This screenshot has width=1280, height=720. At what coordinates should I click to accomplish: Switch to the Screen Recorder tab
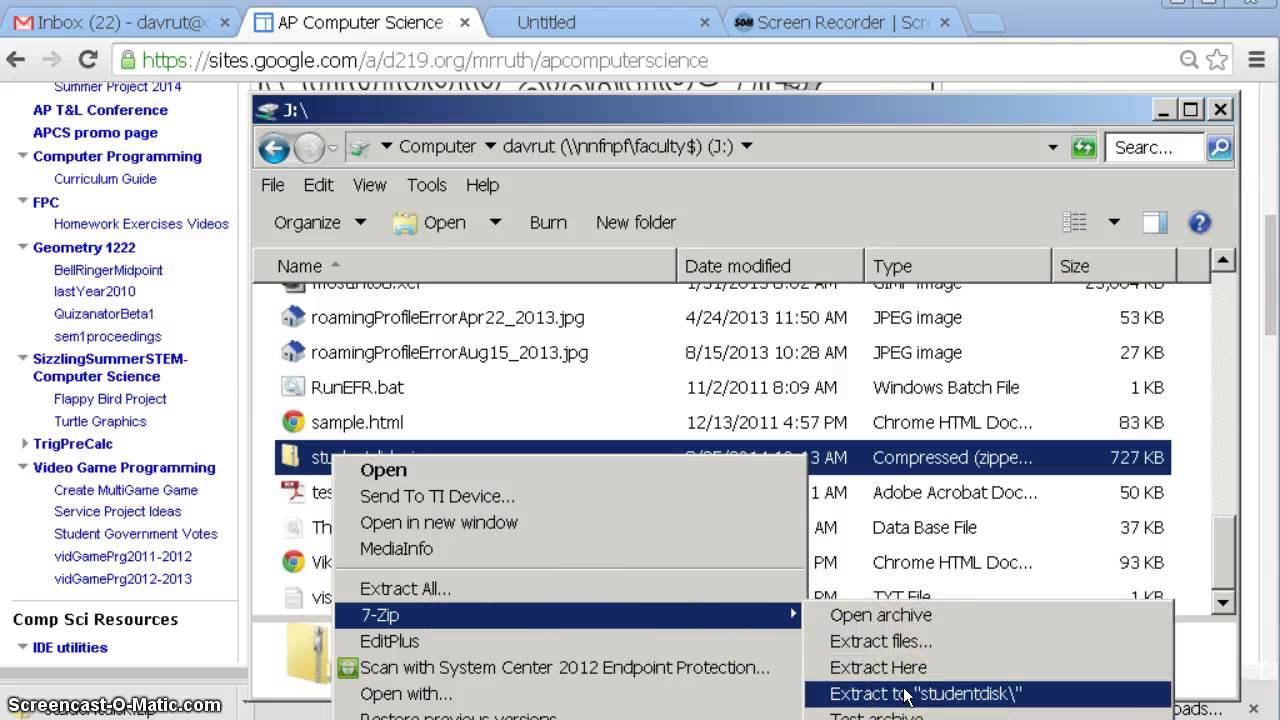point(842,22)
